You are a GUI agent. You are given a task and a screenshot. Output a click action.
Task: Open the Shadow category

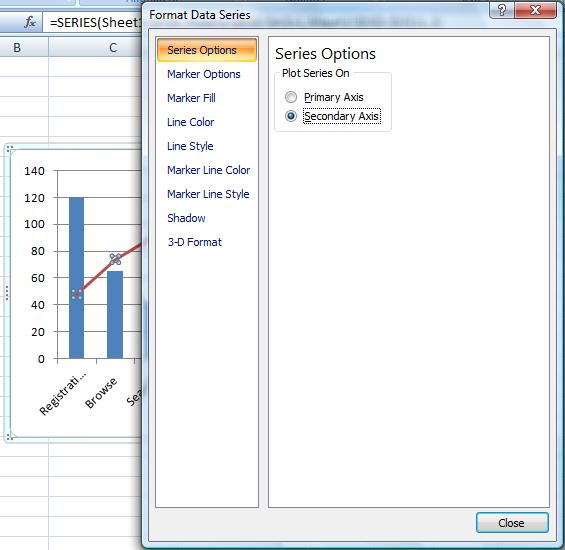(x=186, y=218)
